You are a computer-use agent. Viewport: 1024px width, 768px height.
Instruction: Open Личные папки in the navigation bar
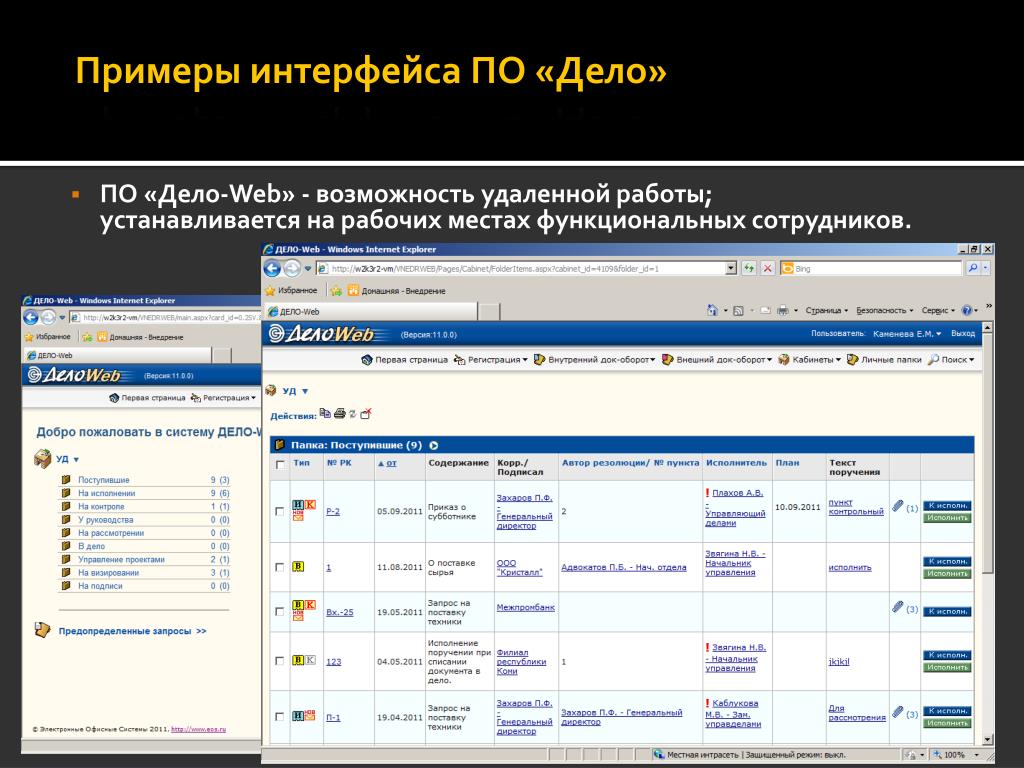(884, 360)
